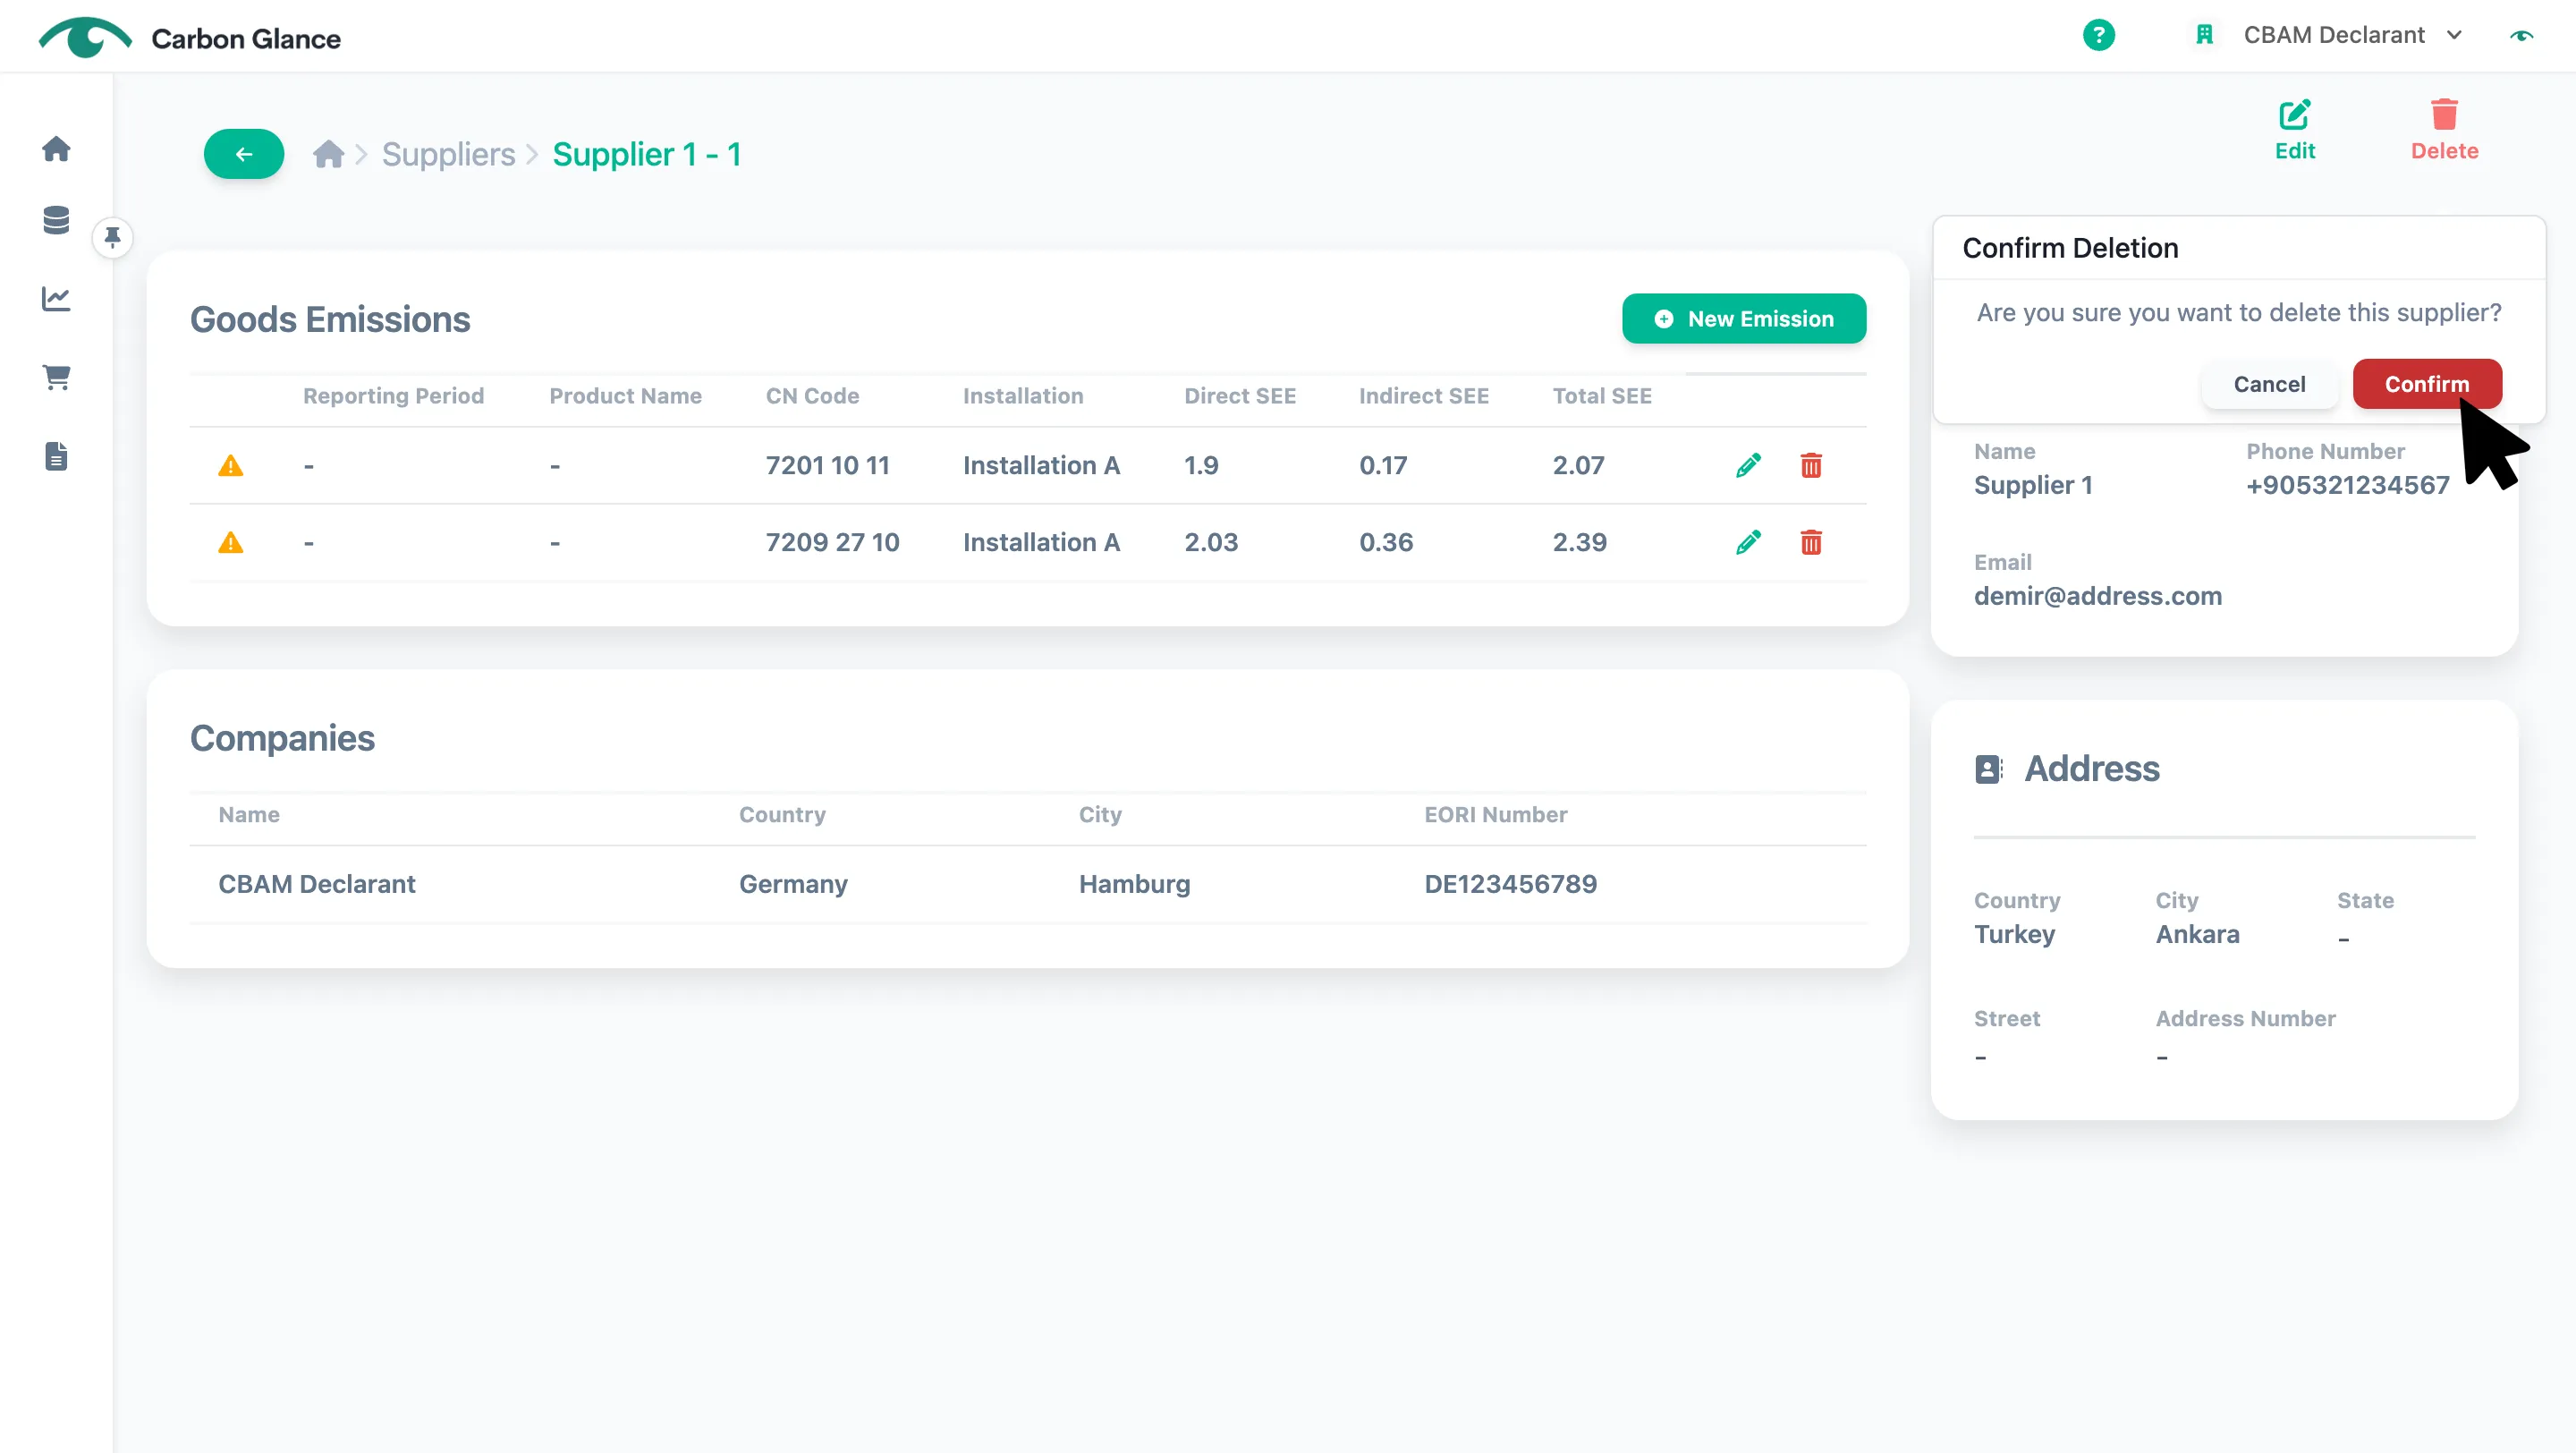This screenshot has width=2576, height=1453.
Task: Edit the 7209 27 10 emission row
Action: [x=1748, y=542]
